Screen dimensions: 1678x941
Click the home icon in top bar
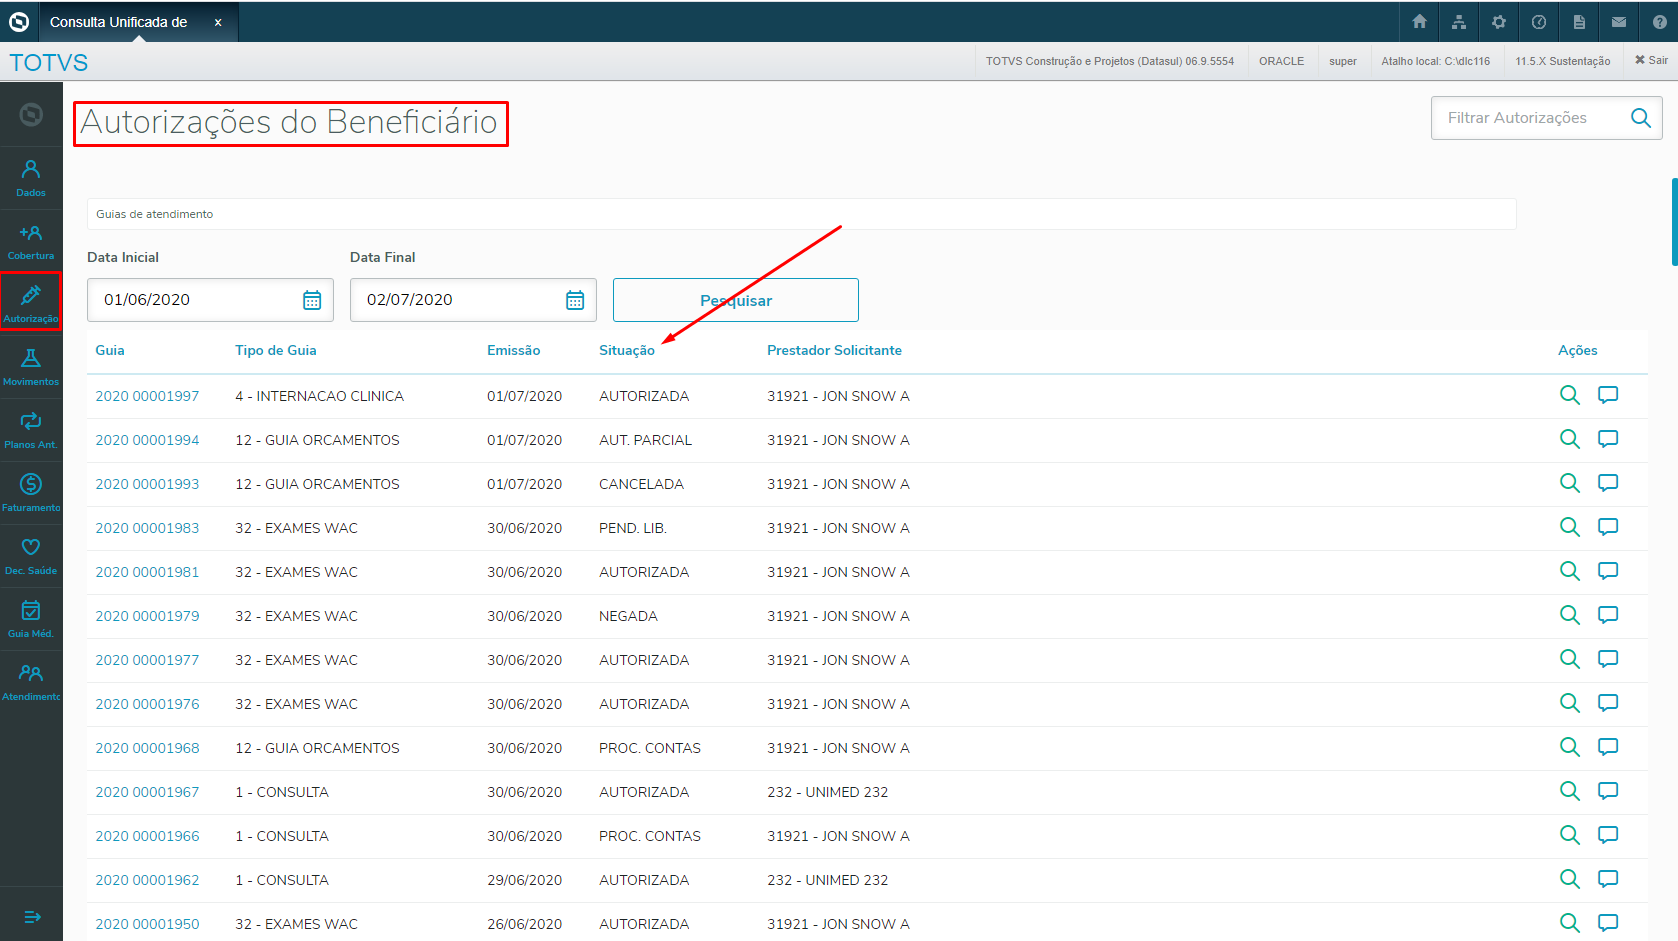pos(1419,21)
